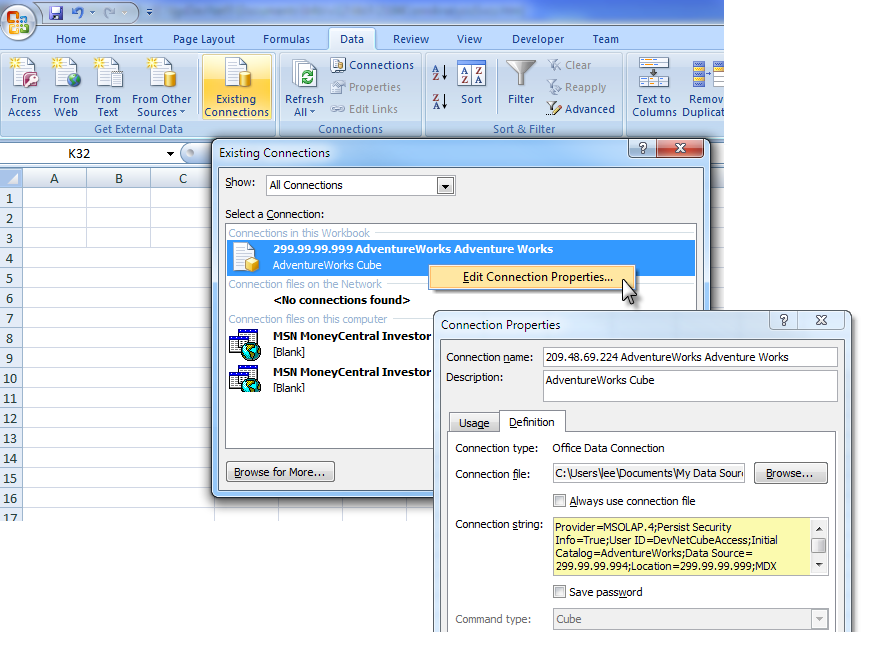
Task: Open the Sort dialog button
Action: pos(472,82)
